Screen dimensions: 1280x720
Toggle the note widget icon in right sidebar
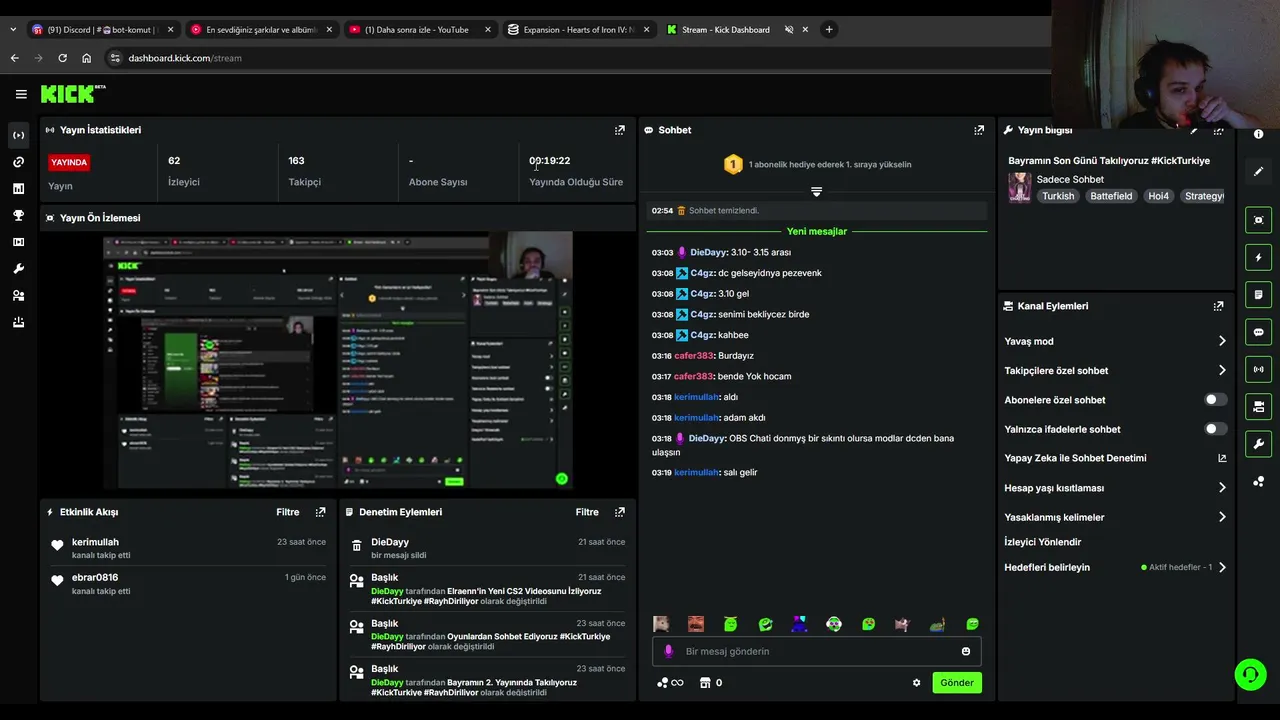(x=1258, y=295)
